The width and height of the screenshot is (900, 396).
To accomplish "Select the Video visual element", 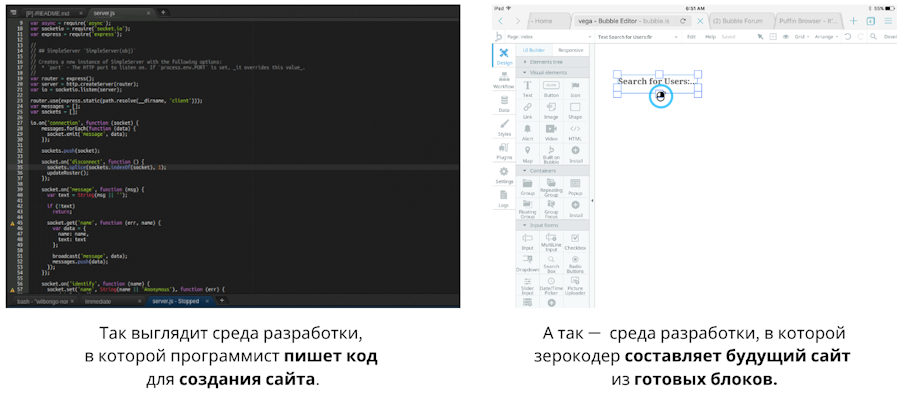I will [551, 132].
